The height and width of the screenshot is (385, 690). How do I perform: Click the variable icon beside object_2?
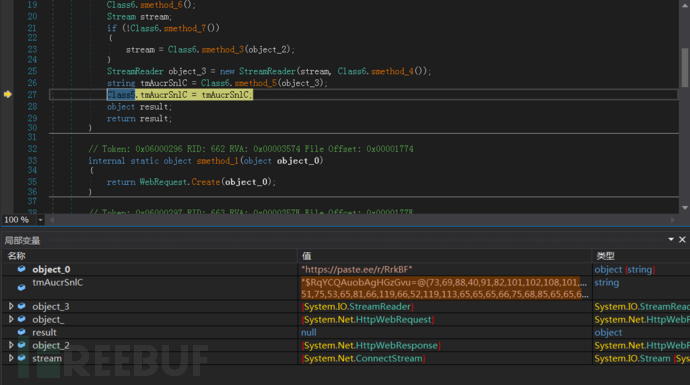pyautogui.click(x=21, y=345)
